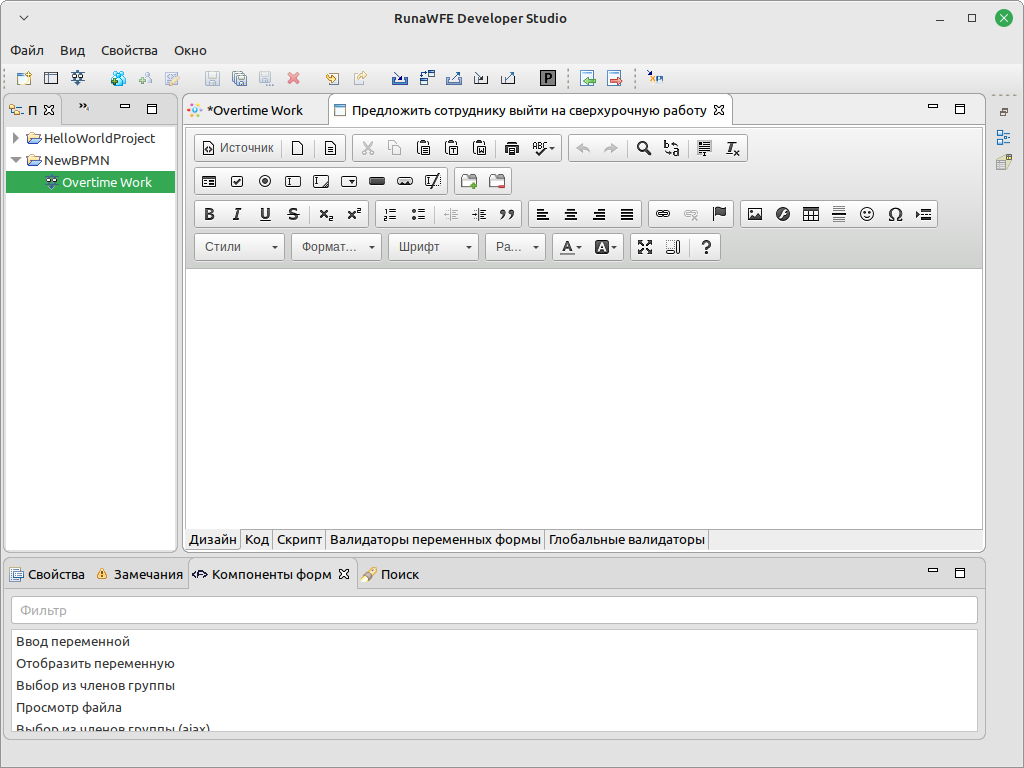Align text to the left
Screen dimensions: 1024x768
click(543, 214)
